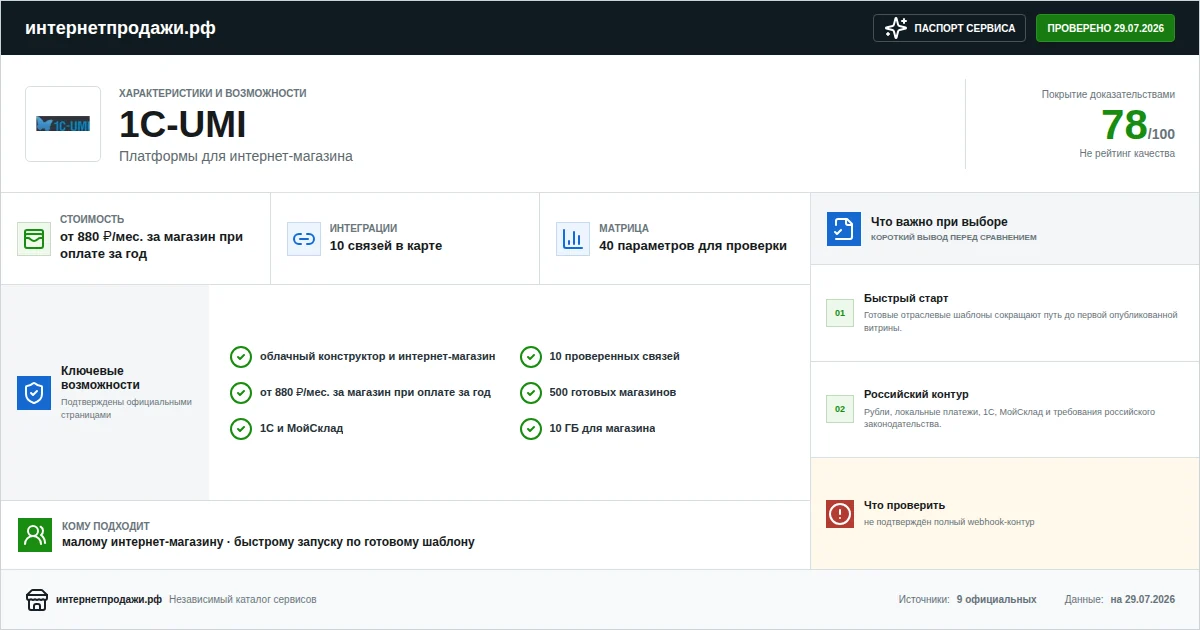
Task: Click the Ключевые возможности shield icon
Action: click(34, 393)
